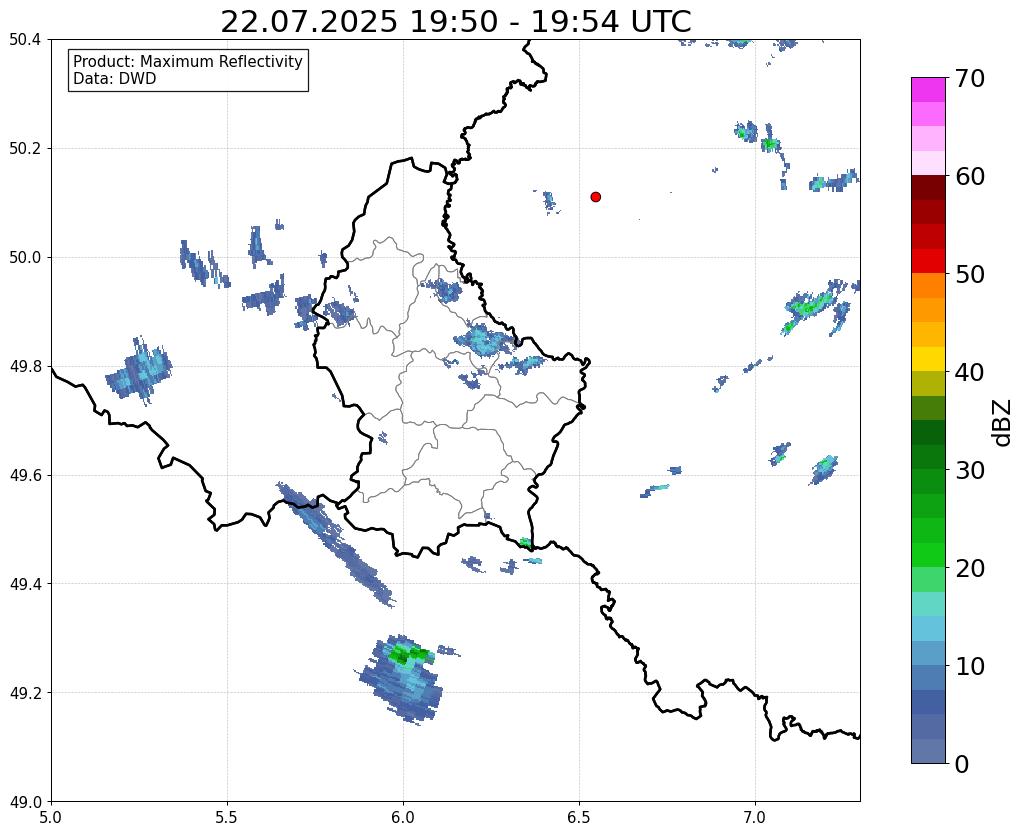
Task: Click the long diagonal echo streak southwest of Luxembourg
Action: point(335,544)
